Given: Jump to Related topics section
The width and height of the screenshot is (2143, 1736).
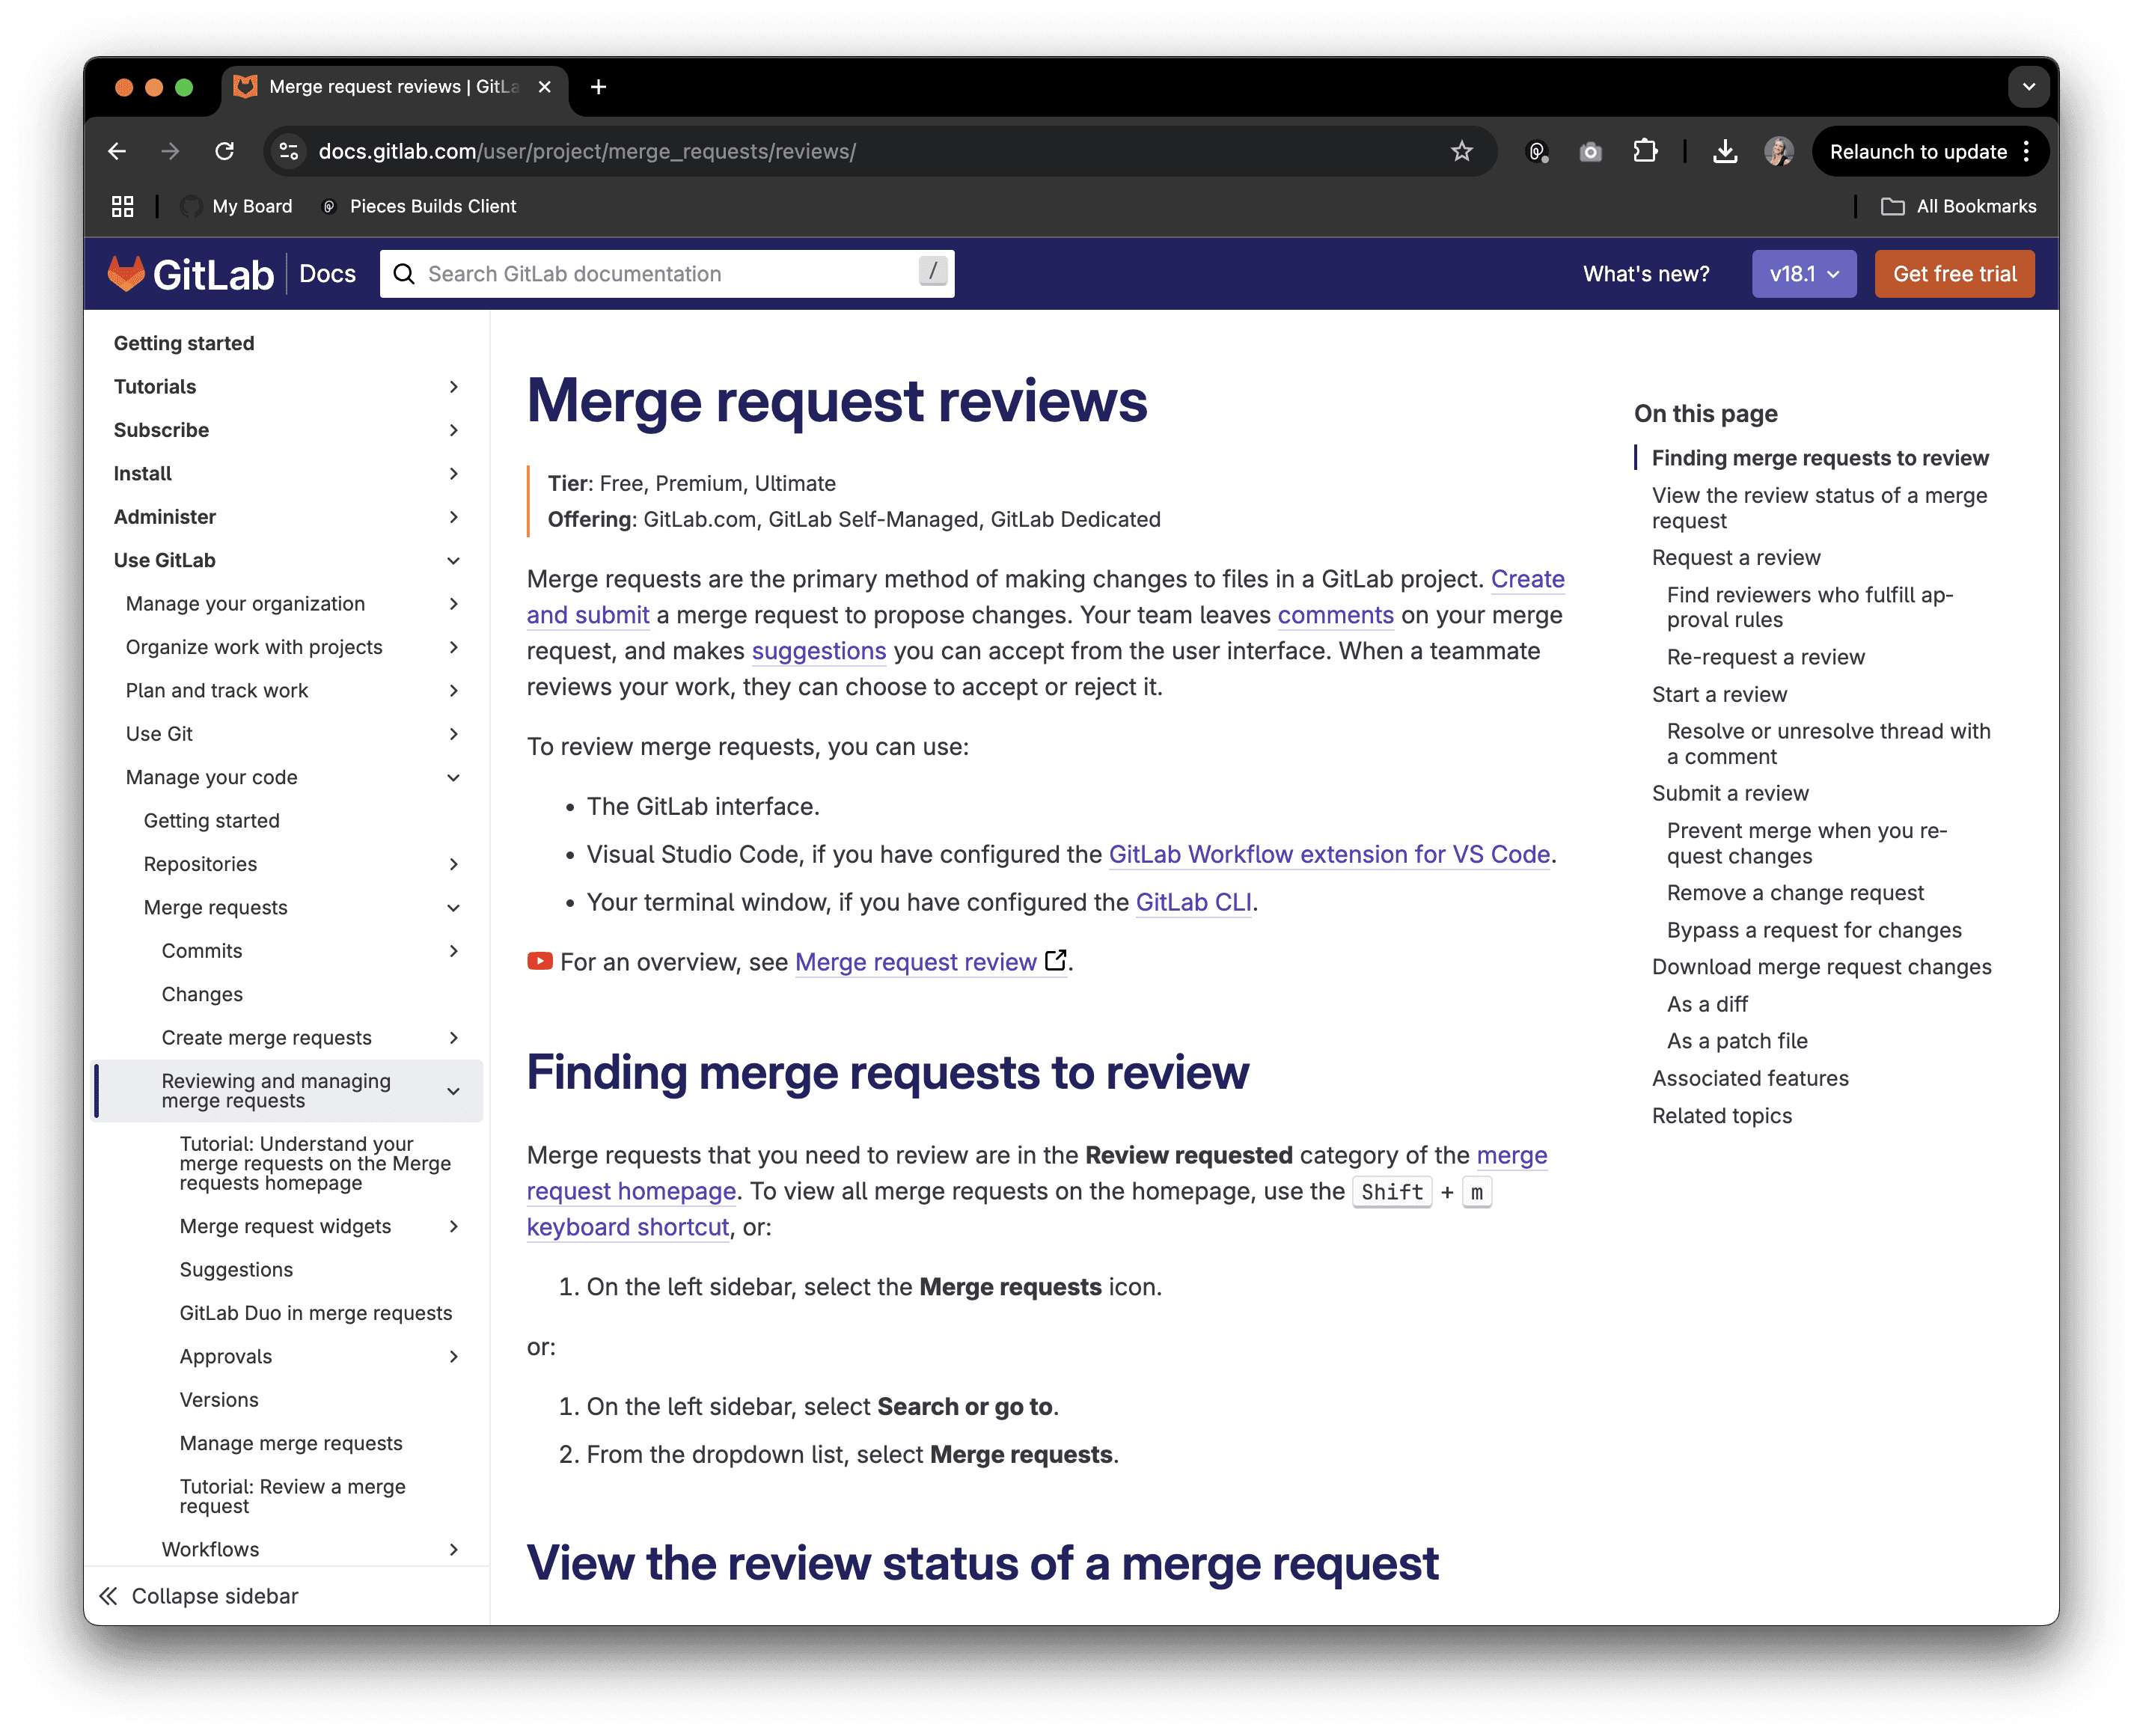Looking at the screenshot, I should 1721,1115.
